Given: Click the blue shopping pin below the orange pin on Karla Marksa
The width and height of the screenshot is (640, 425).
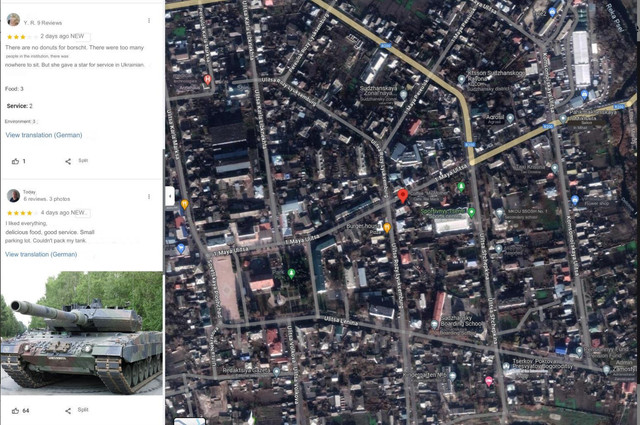Looking at the screenshot, I should (x=181, y=248).
